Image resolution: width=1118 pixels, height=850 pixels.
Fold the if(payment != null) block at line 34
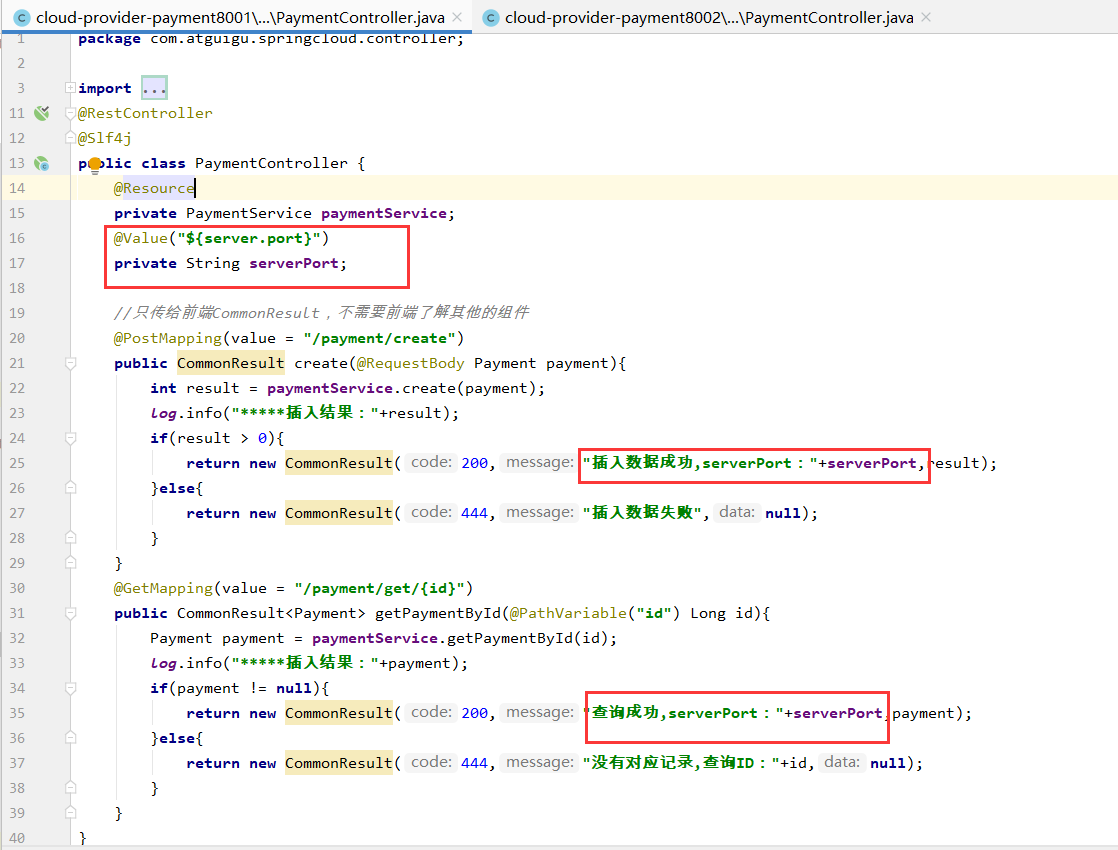pos(70,688)
